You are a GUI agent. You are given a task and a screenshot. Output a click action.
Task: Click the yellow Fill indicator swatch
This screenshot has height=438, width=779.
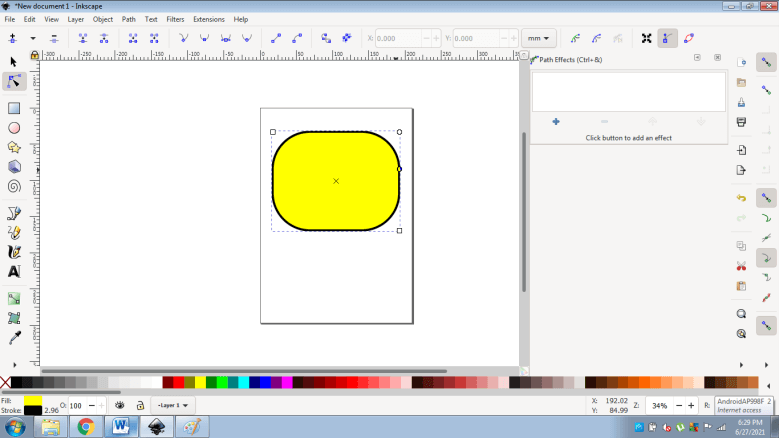[33, 401]
